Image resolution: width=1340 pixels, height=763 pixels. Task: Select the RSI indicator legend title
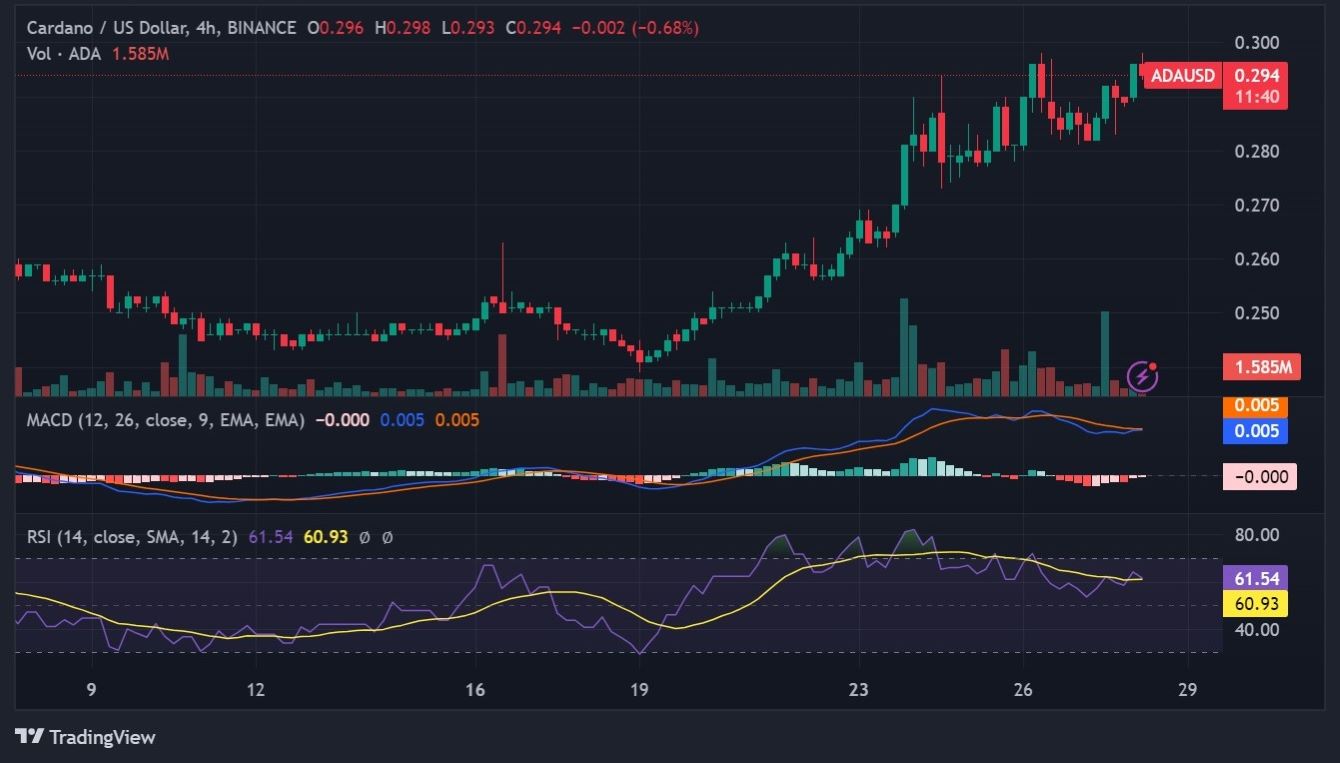click(x=132, y=537)
